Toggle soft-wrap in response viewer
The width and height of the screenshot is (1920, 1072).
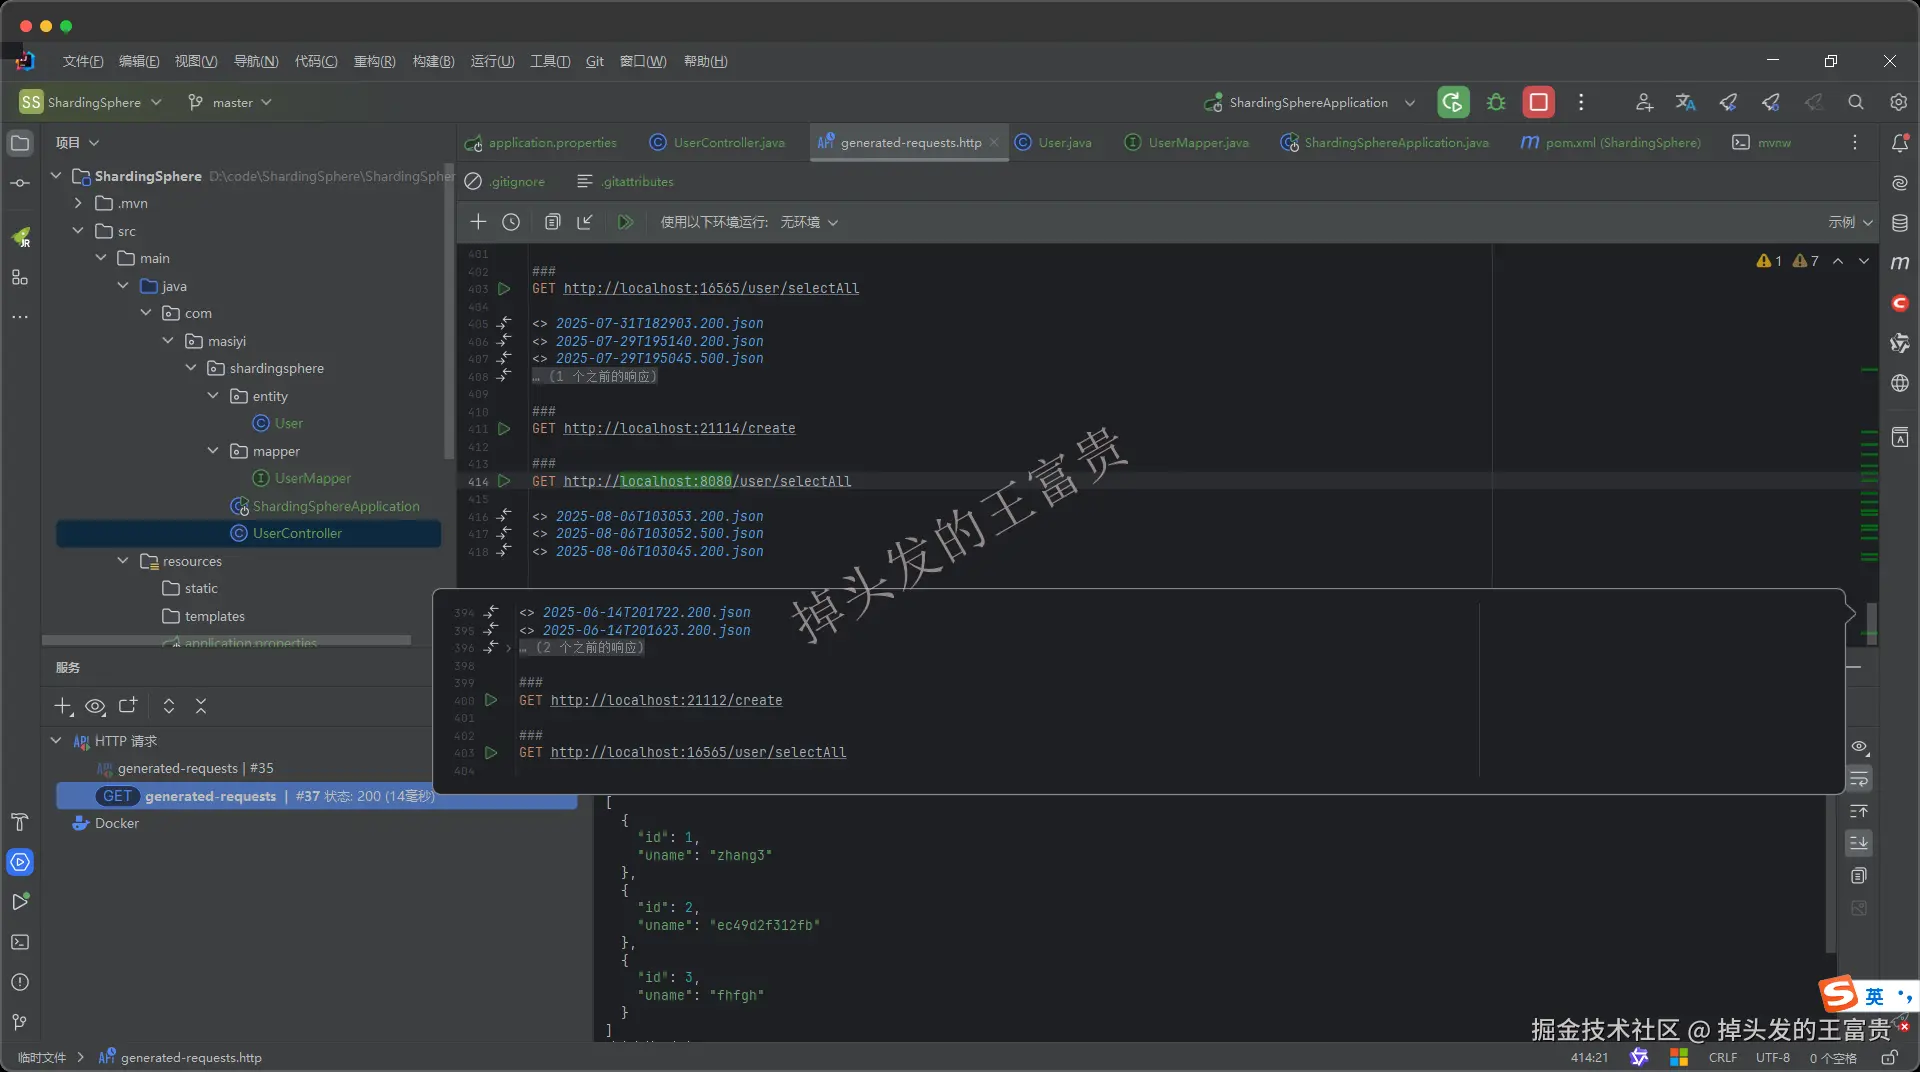(x=1859, y=779)
